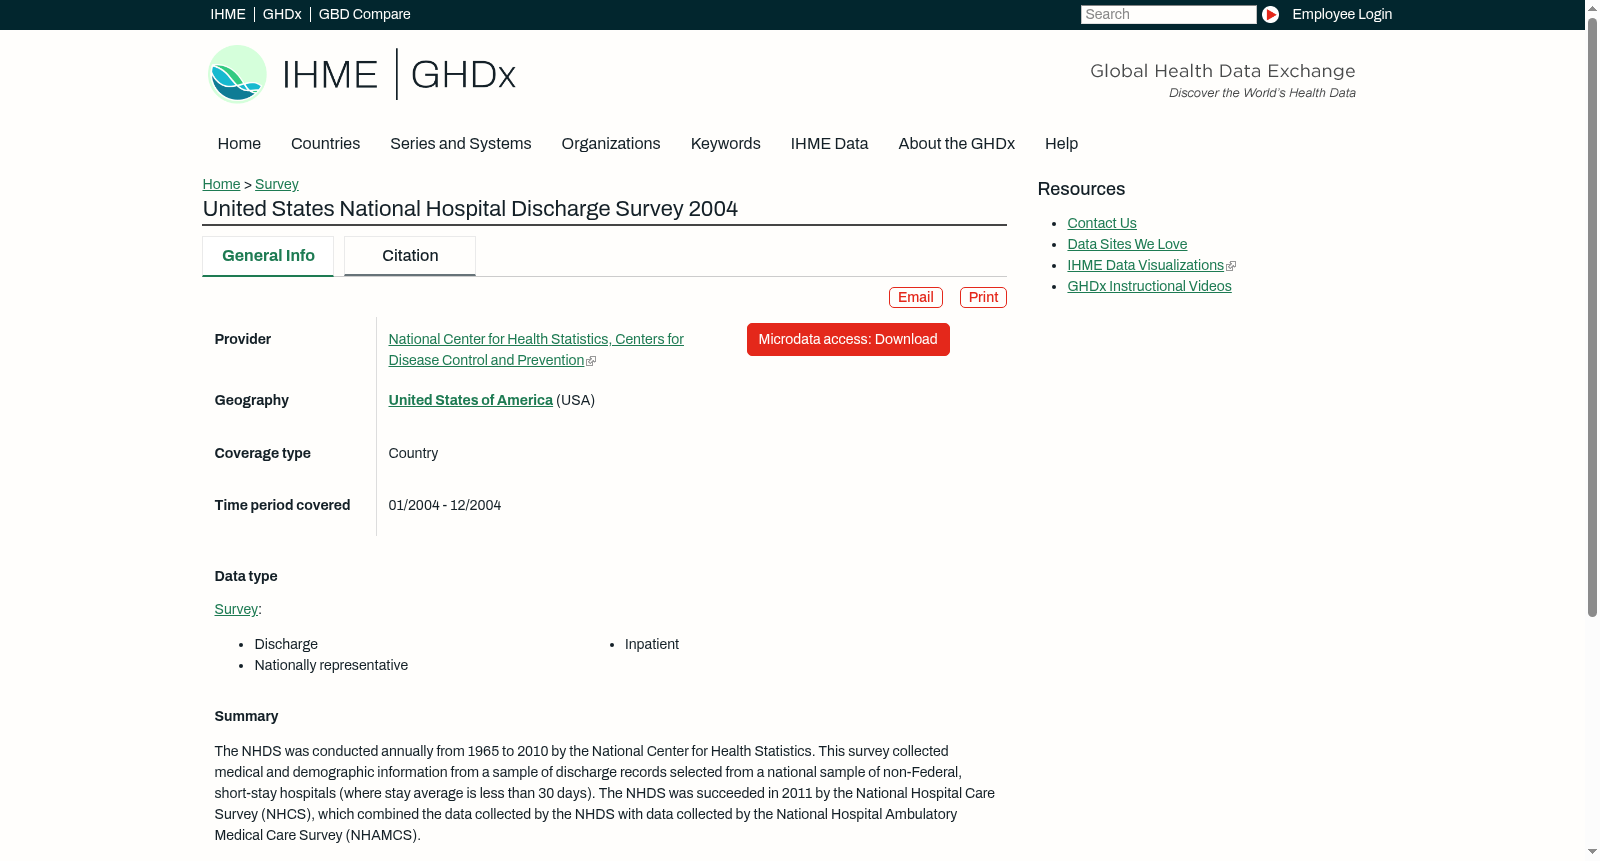This screenshot has height=861, width=1600.
Task: Select the General Info tab
Action: pos(268,256)
